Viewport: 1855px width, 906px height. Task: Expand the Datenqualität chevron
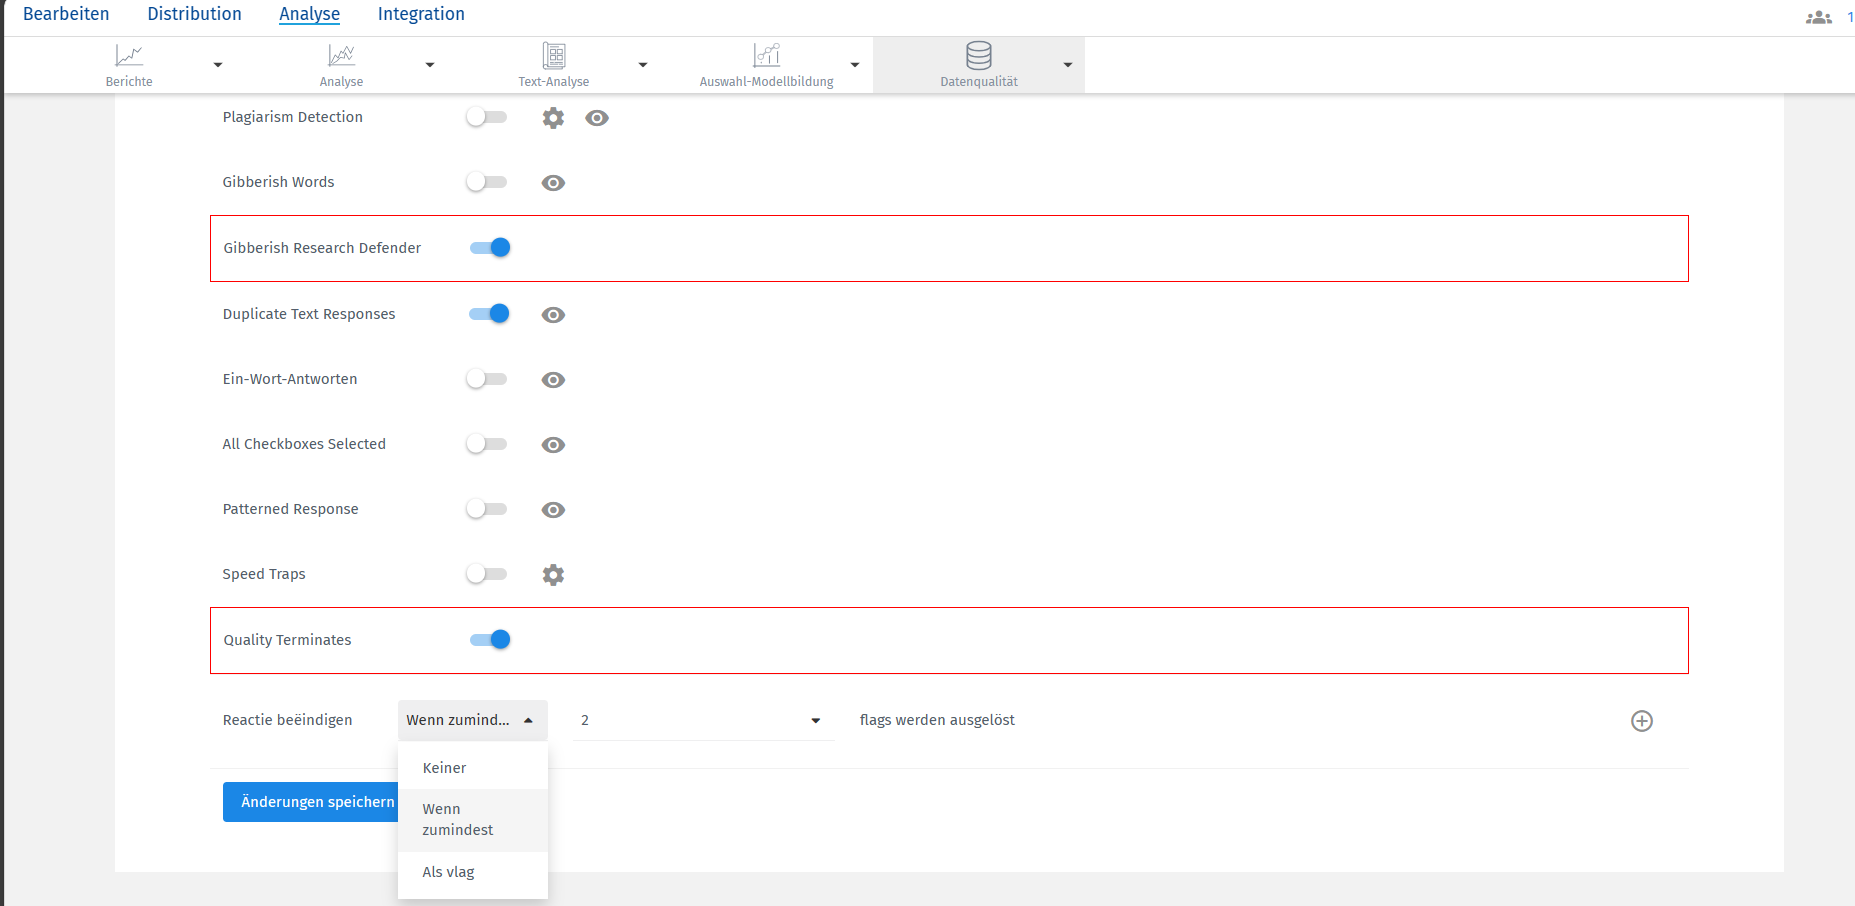(1067, 64)
